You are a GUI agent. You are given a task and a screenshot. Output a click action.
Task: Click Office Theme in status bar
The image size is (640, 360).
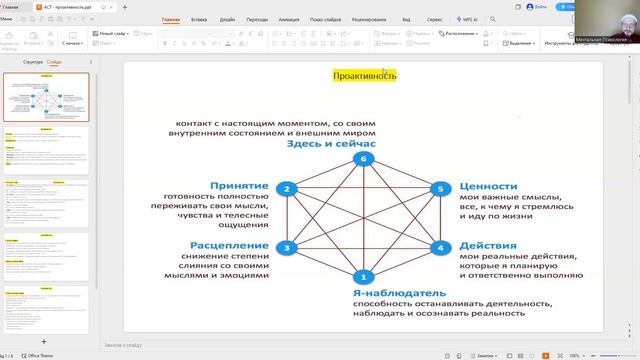pyautogui.click(x=37, y=356)
